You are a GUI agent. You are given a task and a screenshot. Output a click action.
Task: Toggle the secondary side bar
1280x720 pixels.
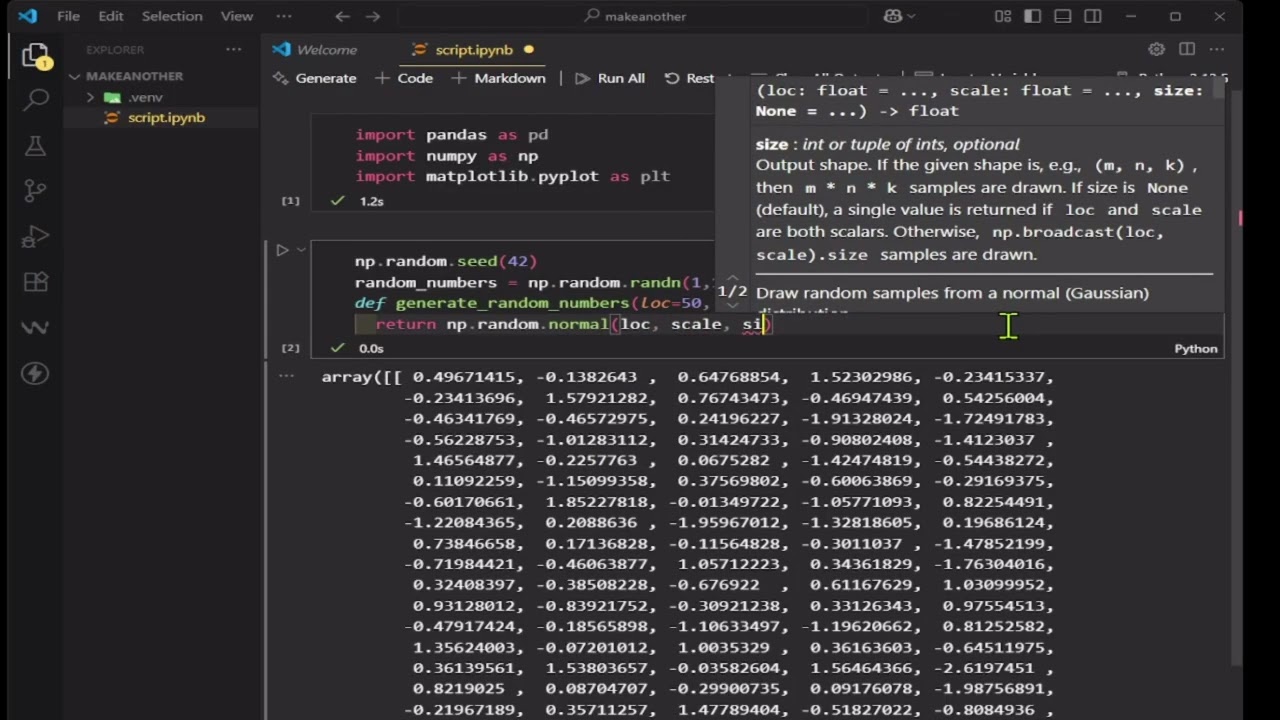click(1093, 16)
